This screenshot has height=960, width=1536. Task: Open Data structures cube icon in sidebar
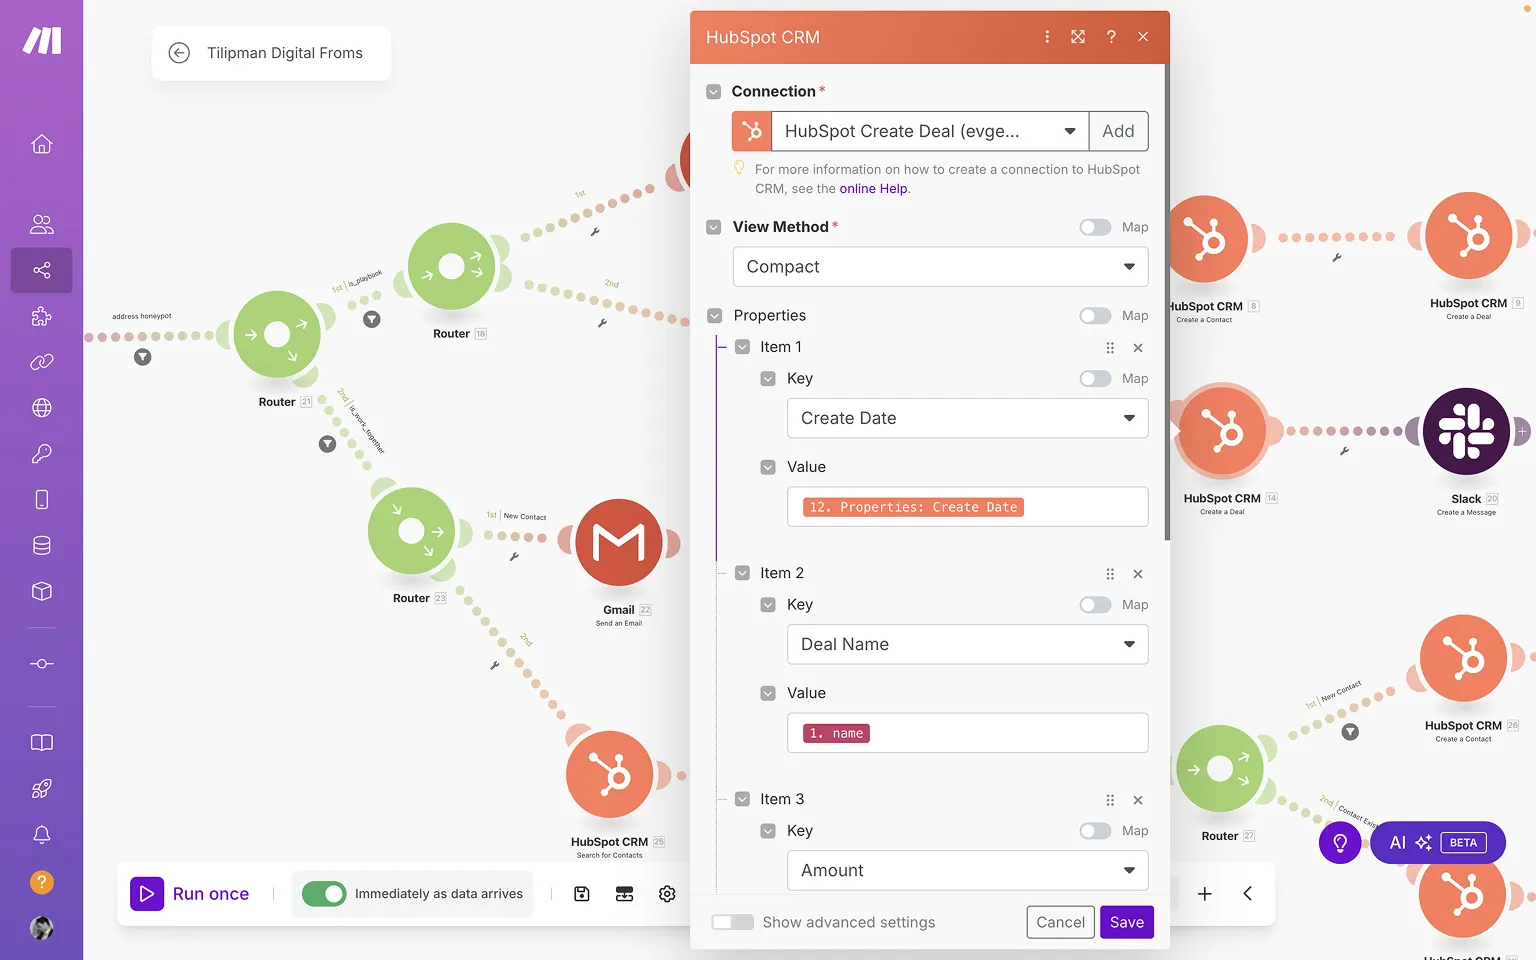pos(42,591)
